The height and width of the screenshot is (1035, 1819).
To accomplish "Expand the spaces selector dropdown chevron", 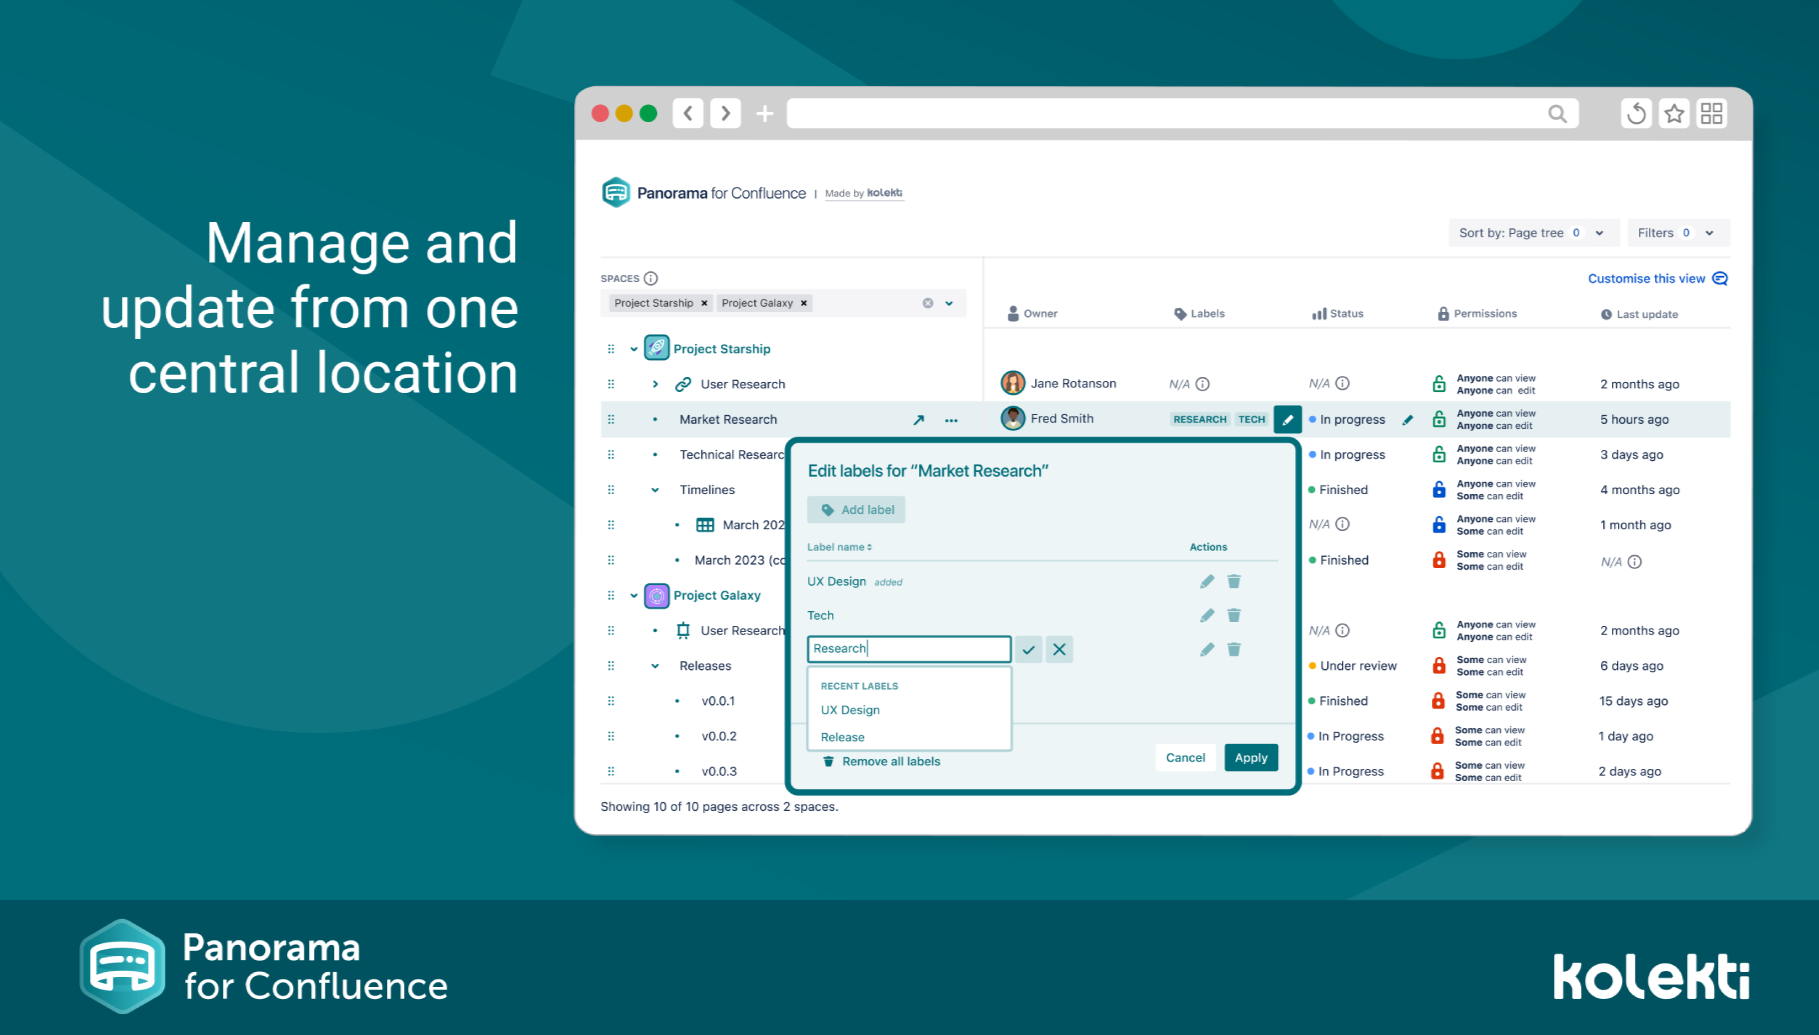I will tap(949, 303).
